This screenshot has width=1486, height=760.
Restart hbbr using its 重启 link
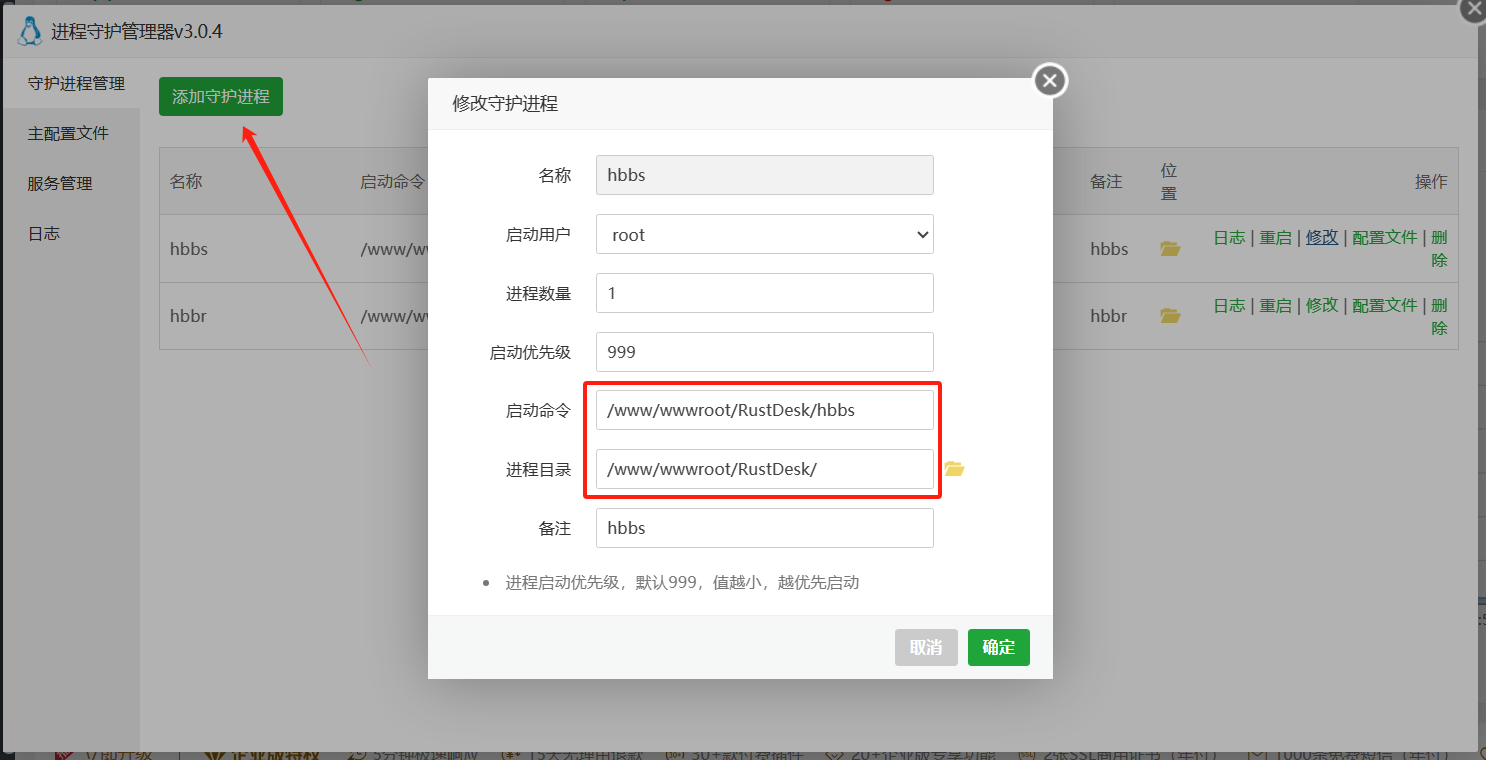click(x=1276, y=305)
